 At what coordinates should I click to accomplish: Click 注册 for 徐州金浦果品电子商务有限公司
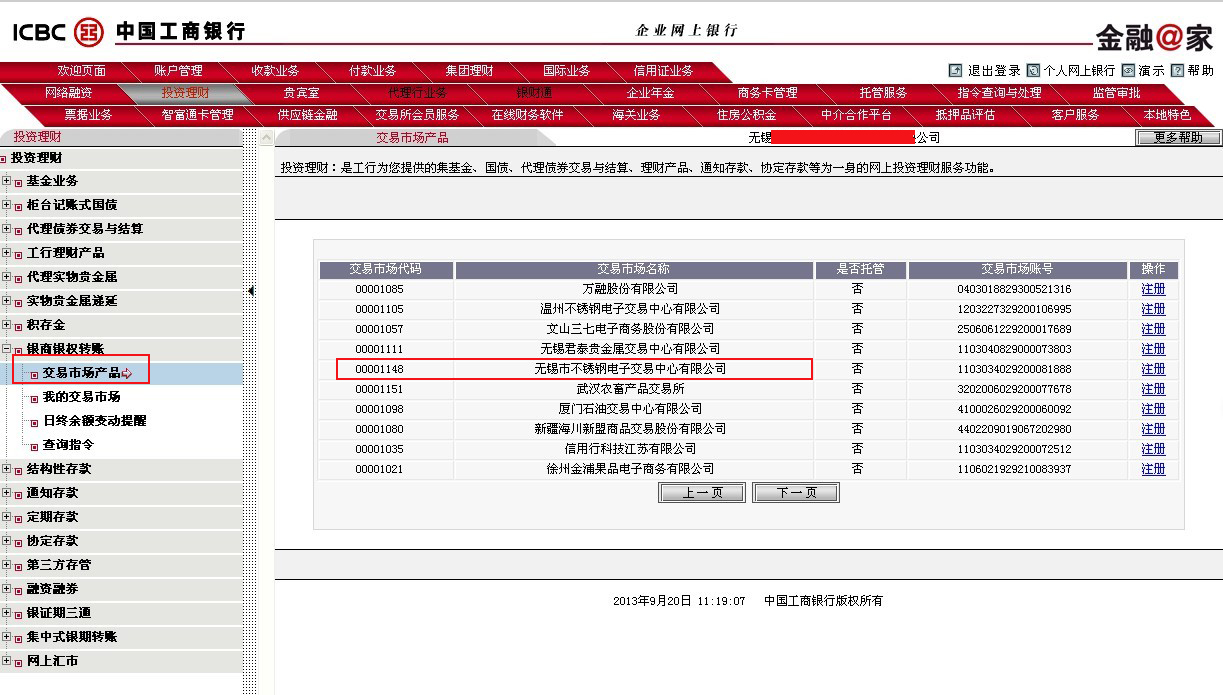[1153, 469]
